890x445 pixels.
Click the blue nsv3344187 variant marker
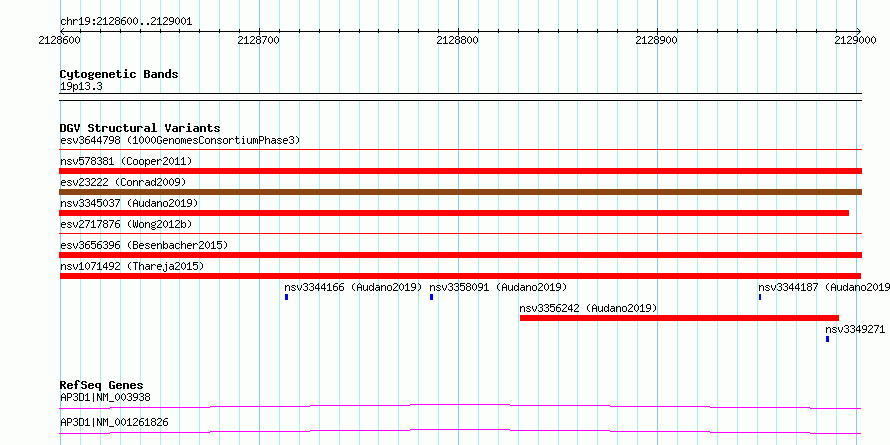tap(760, 297)
